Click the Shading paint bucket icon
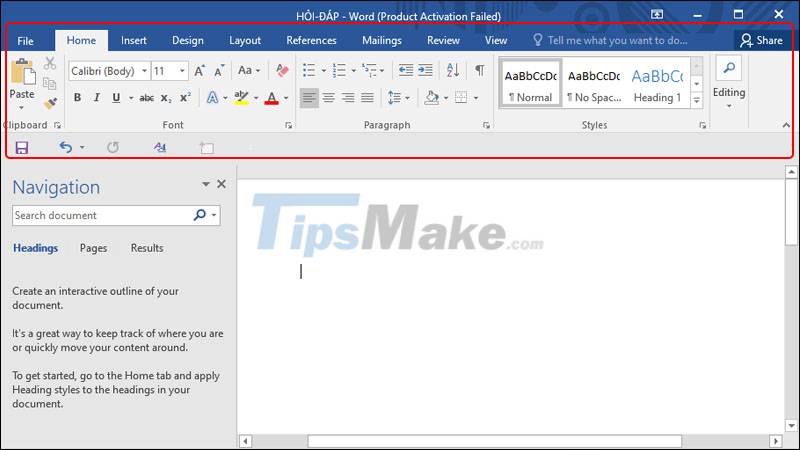The height and width of the screenshot is (450, 800). click(x=432, y=97)
